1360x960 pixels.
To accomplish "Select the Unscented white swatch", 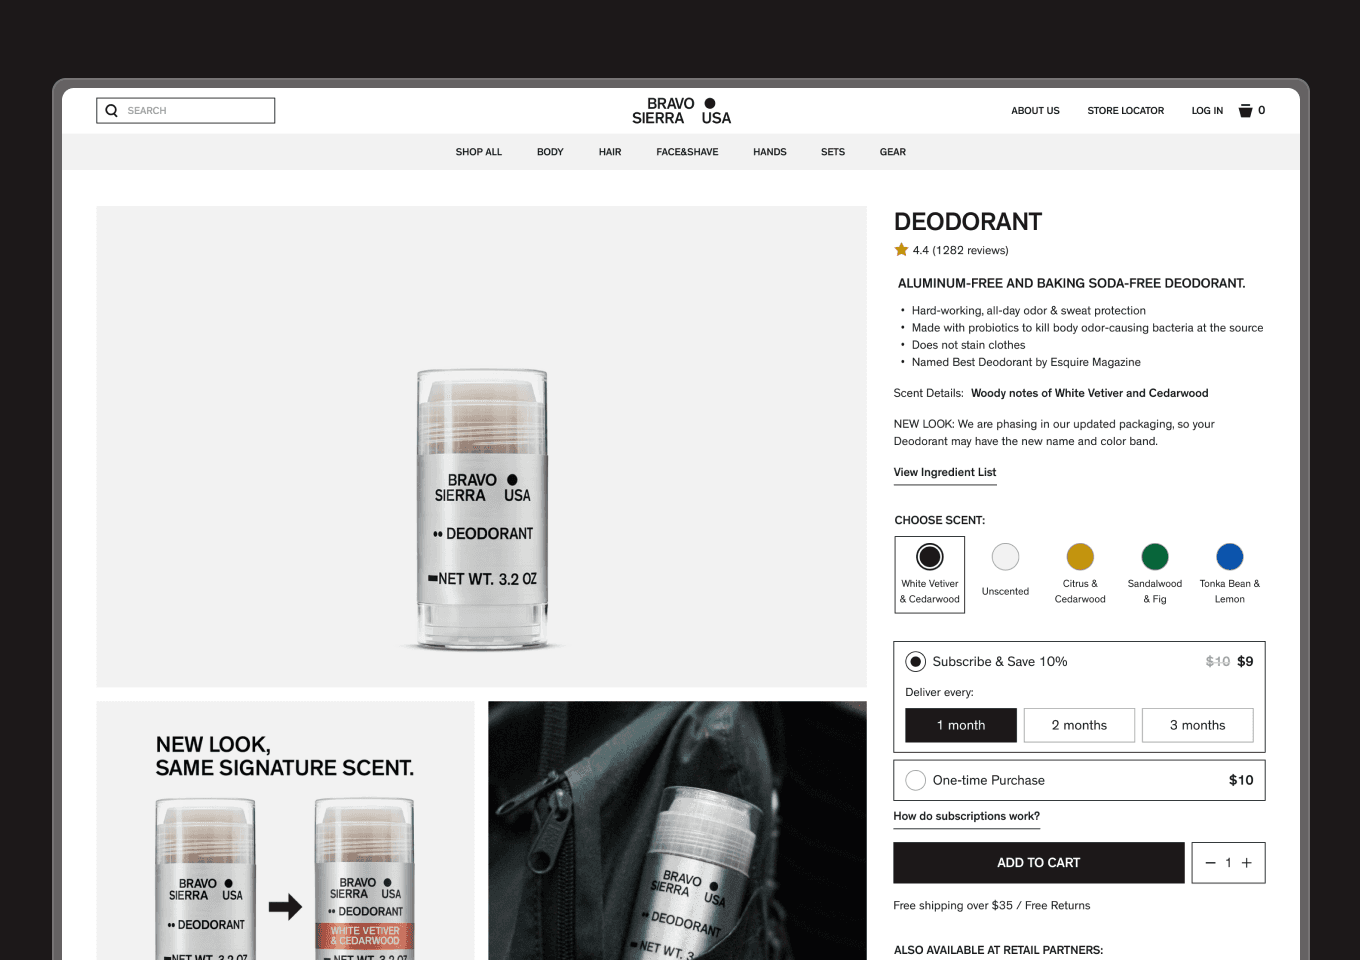I will coord(1005,556).
